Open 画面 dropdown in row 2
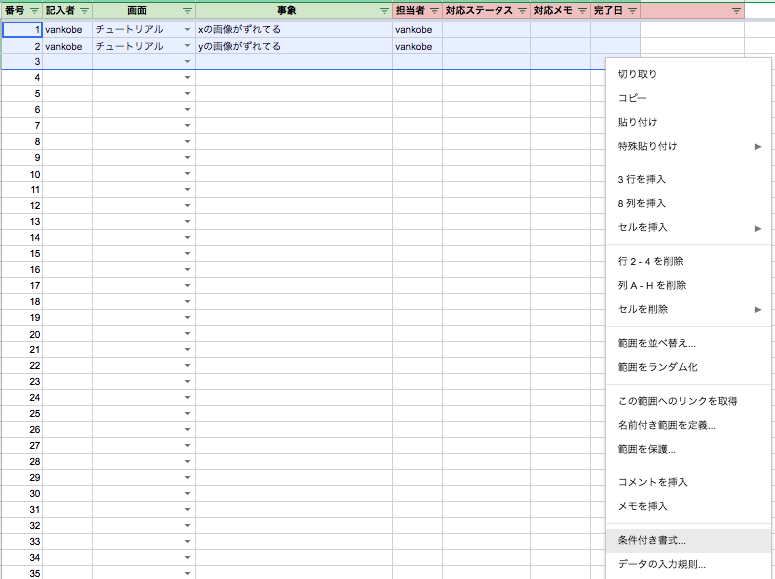Screen dimensions: 775x579 (187, 46)
